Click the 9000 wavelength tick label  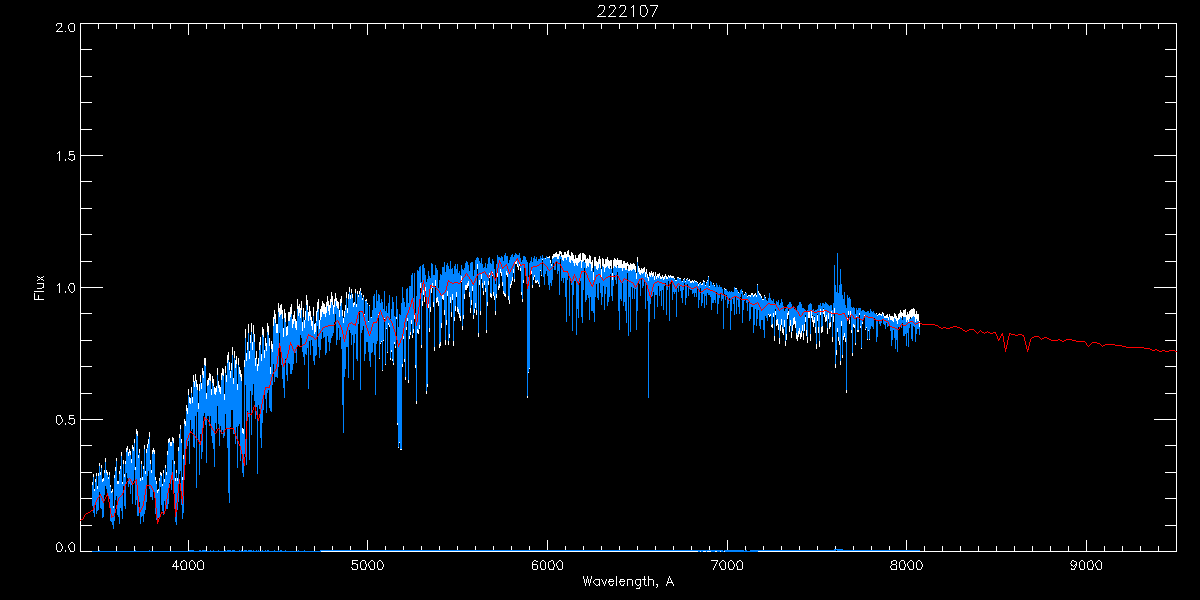[1086, 565]
